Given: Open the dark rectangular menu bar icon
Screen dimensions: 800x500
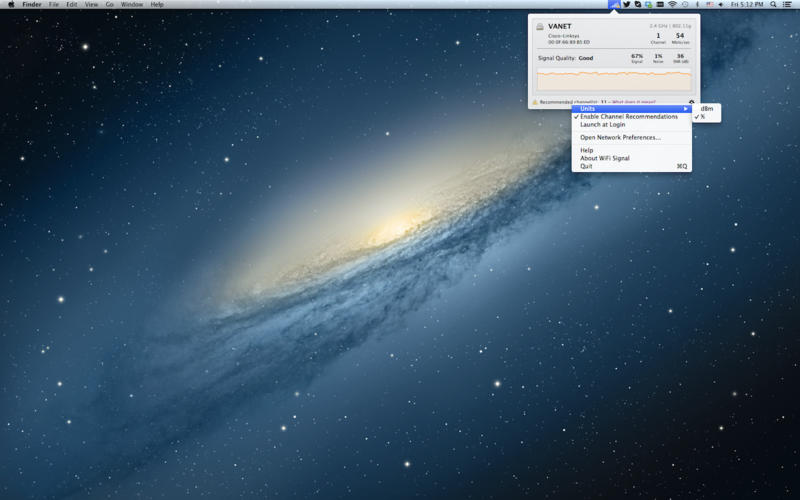Looking at the screenshot, I should [x=660, y=4].
